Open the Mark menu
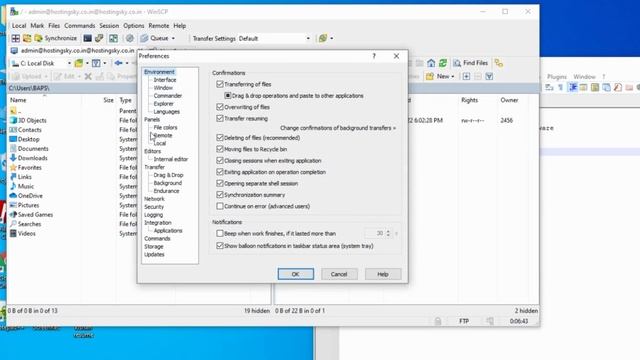Viewport: 640px width, 360px height. click(x=37, y=26)
